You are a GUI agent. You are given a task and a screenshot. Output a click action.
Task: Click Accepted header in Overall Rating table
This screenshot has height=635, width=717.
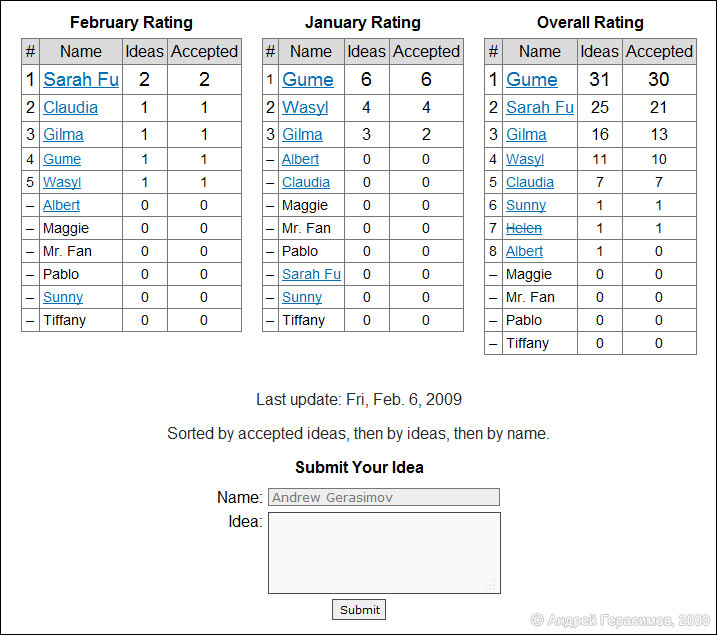[659, 51]
